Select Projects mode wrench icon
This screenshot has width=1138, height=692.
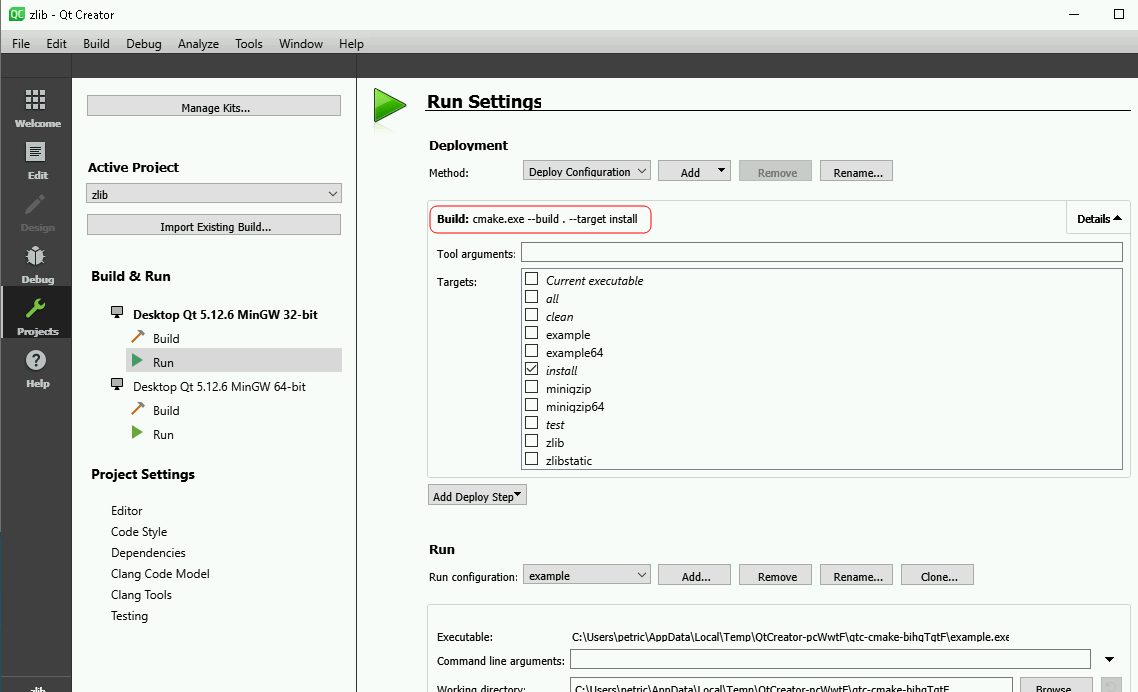[x=36, y=308]
